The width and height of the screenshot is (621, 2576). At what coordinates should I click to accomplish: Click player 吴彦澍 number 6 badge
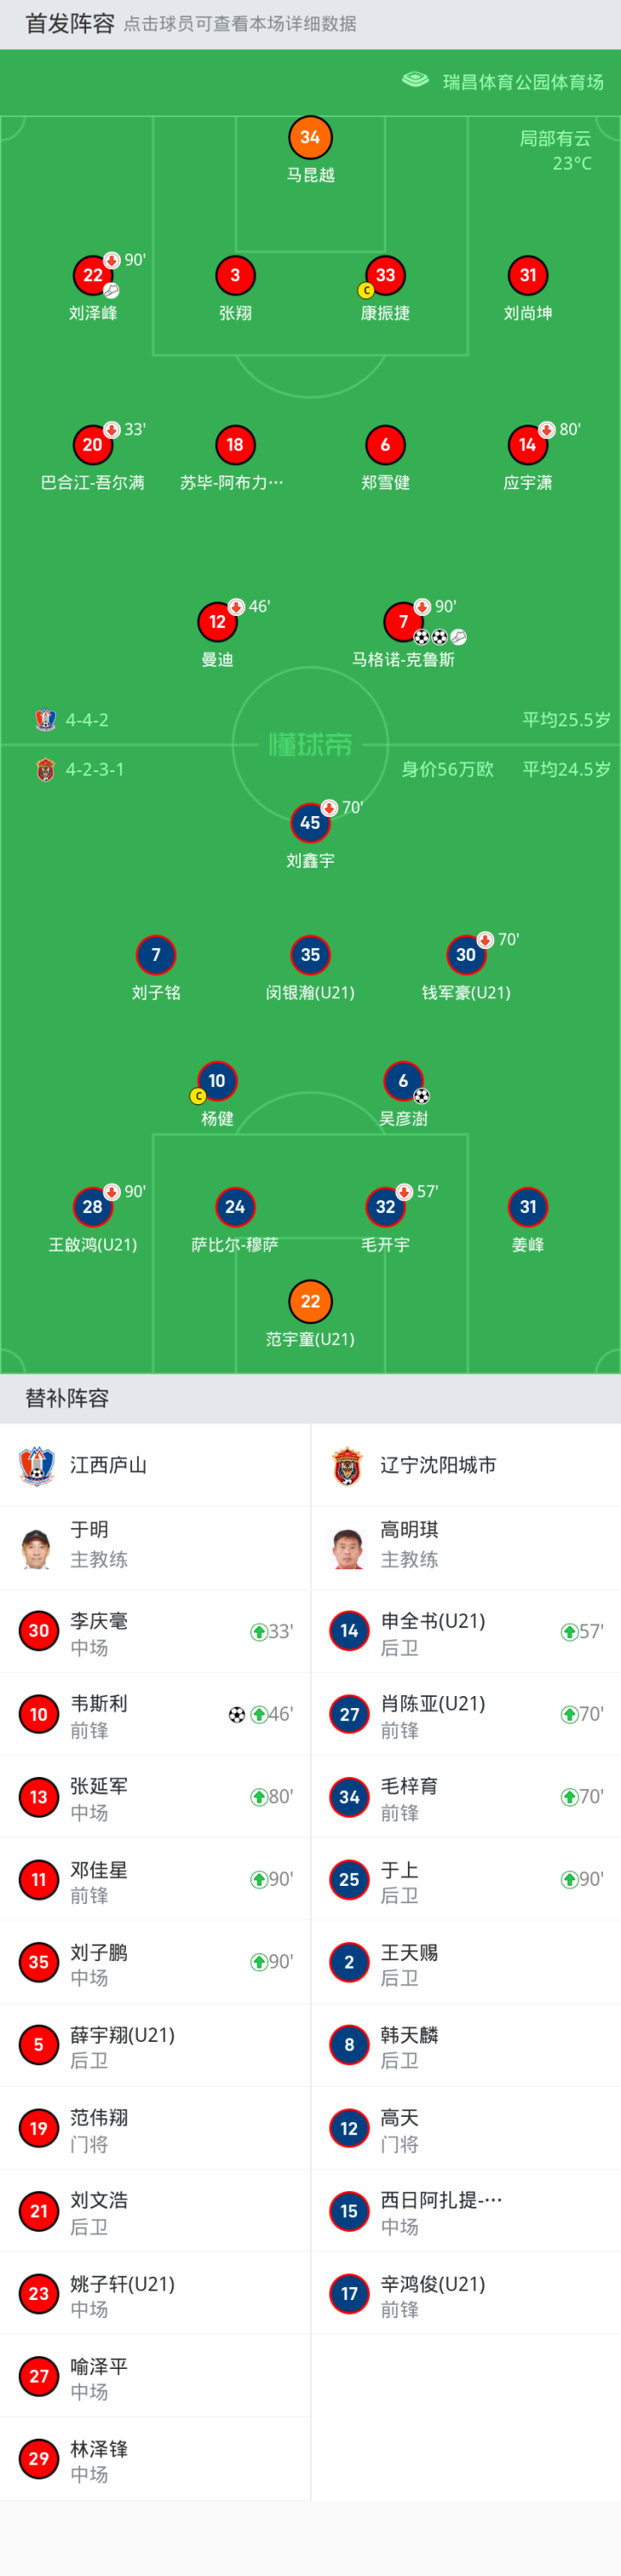click(x=403, y=1081)
